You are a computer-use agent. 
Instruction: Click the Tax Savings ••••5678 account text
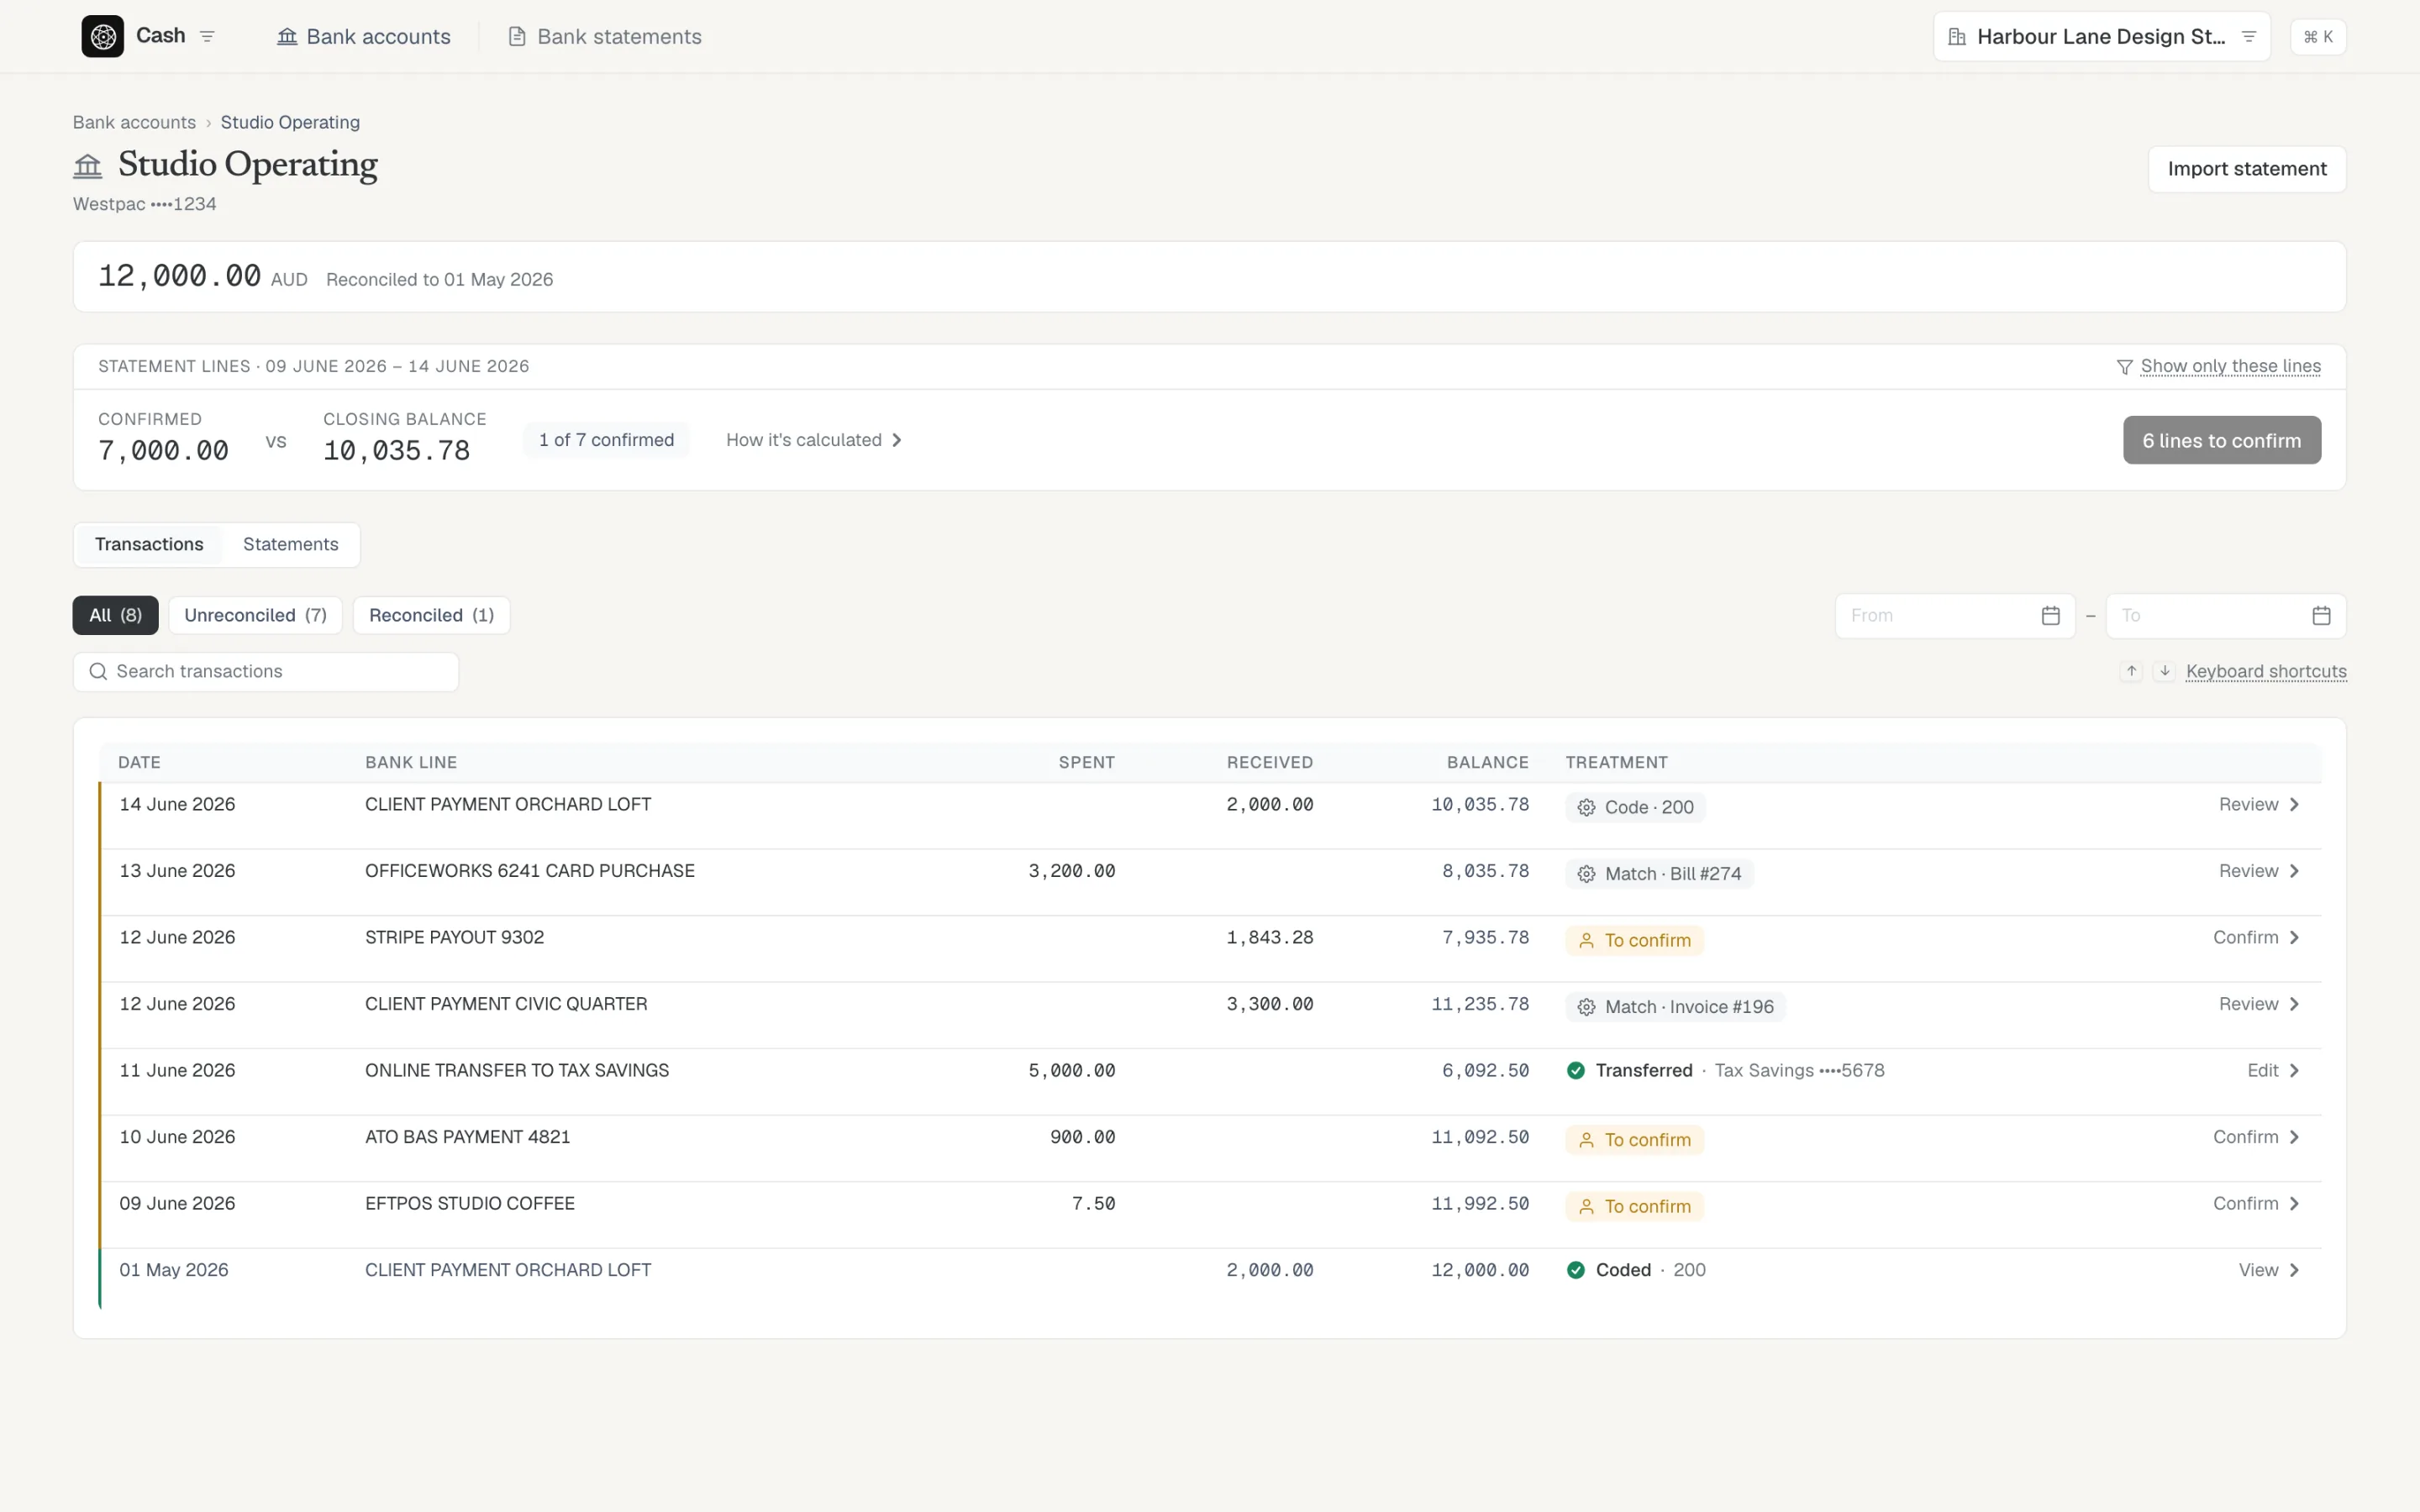pyautogui.click(x=1799, y=1070)
